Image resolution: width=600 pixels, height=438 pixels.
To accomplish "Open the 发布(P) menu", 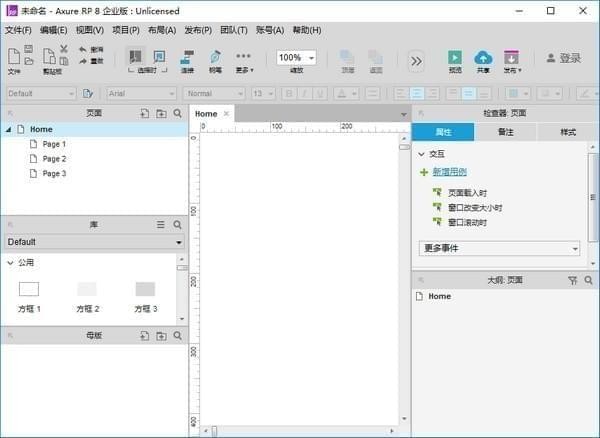I will point(198,30).
